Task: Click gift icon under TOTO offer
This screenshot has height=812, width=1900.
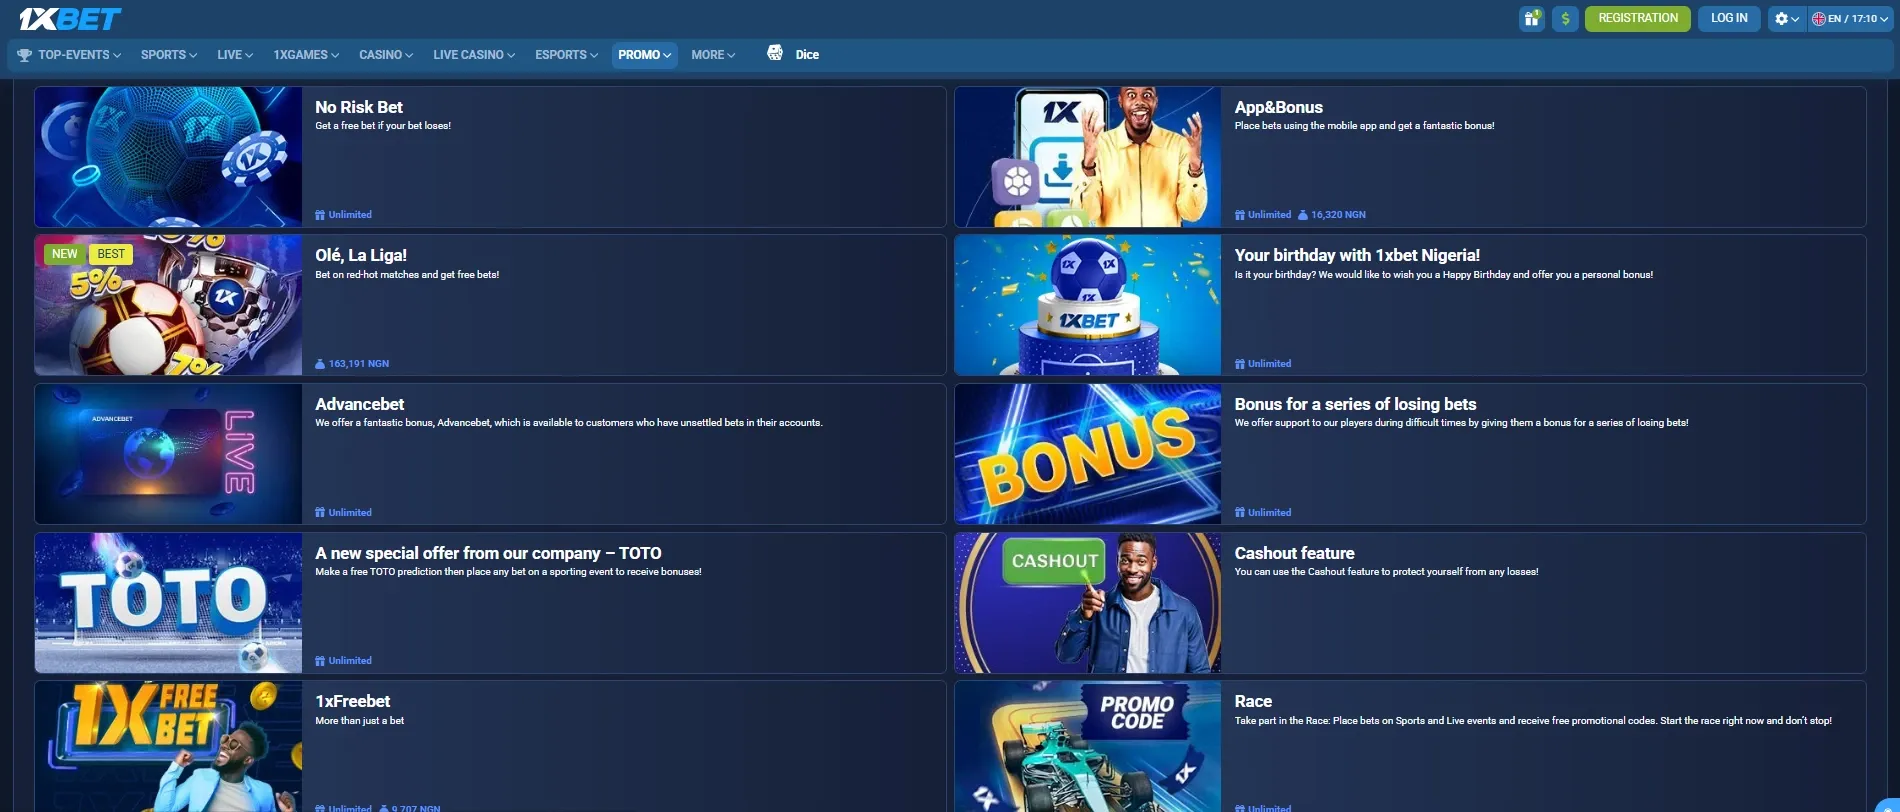Action: click(x=320, y=661)
